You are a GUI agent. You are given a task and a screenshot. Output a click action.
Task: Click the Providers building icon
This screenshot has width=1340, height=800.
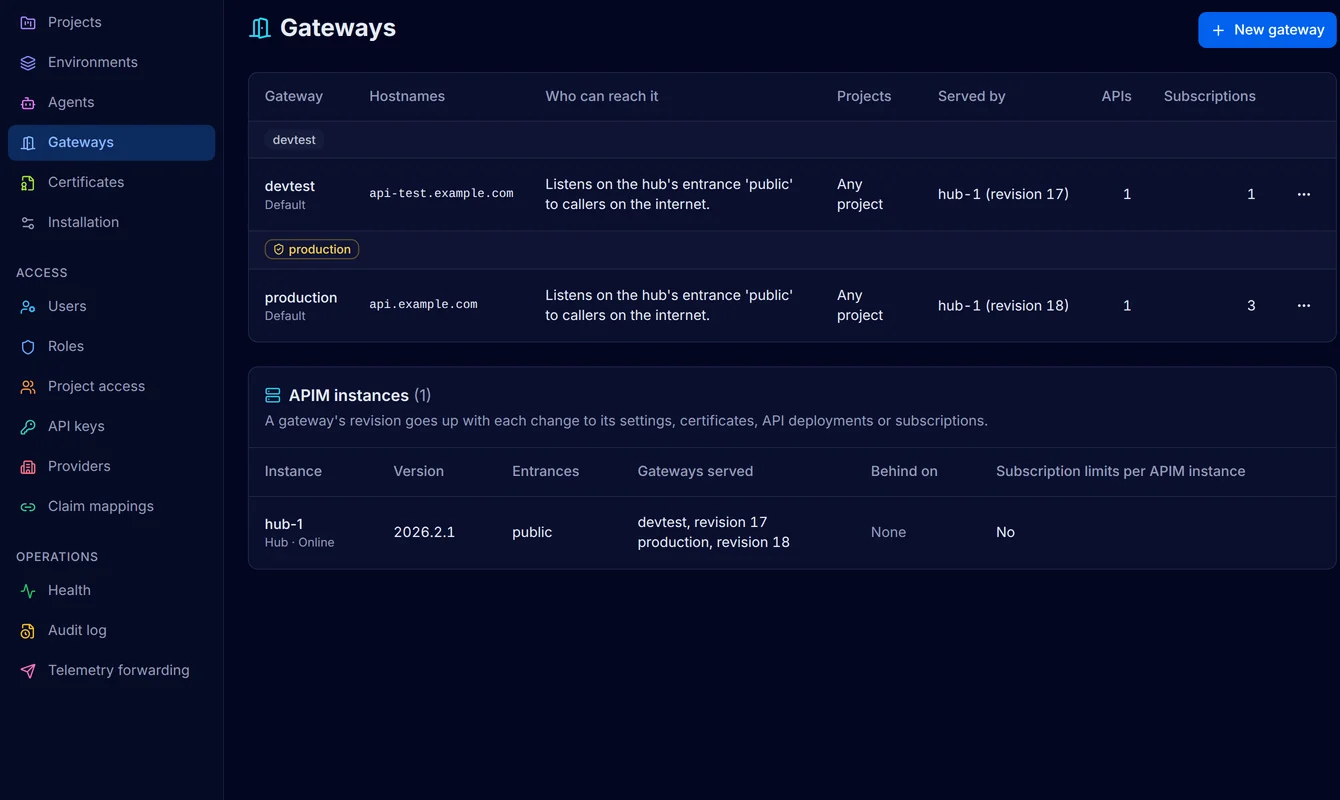click(x=28, y=466)
